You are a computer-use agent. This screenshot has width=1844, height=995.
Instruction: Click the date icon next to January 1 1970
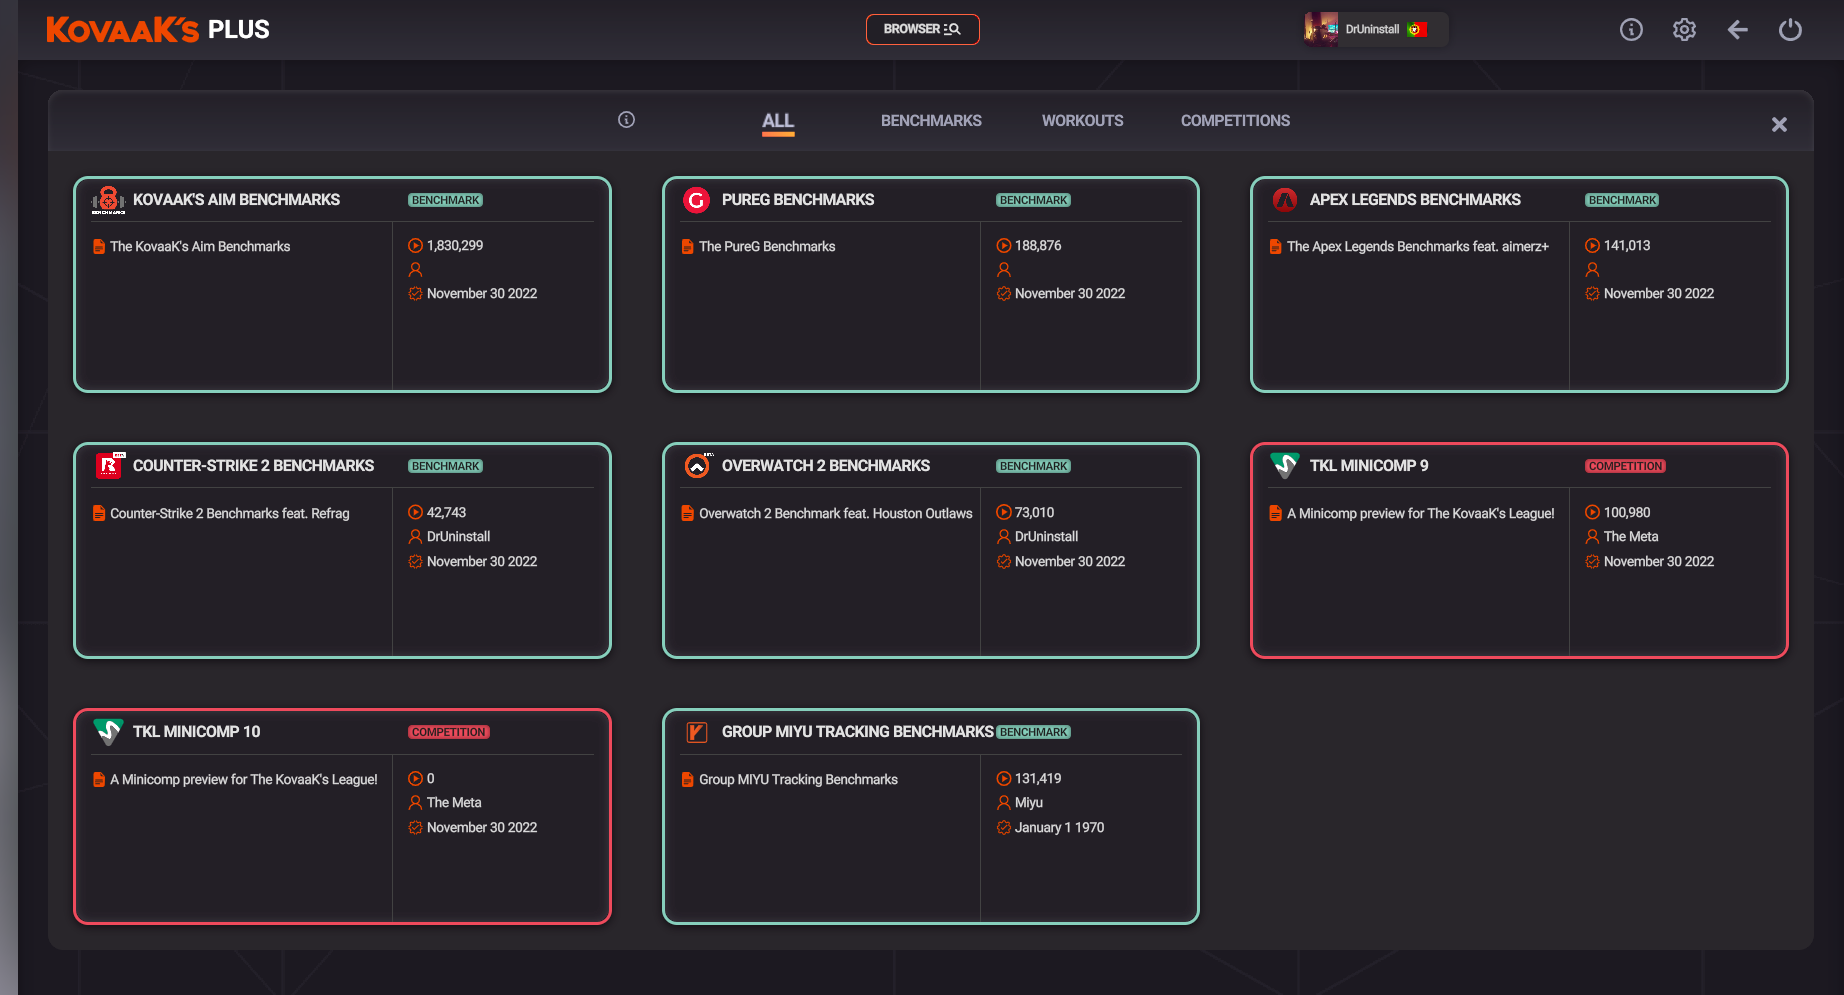(1003, 827)
